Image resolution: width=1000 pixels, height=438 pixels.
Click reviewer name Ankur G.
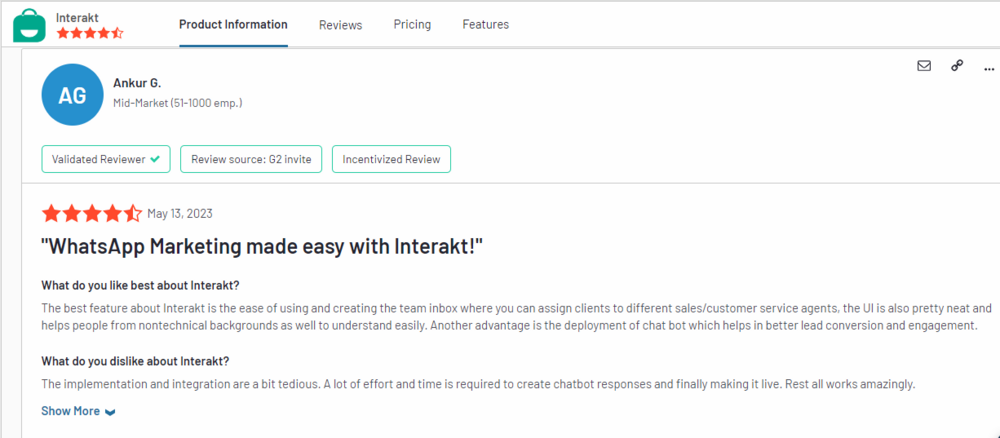[x=137, y=82]
